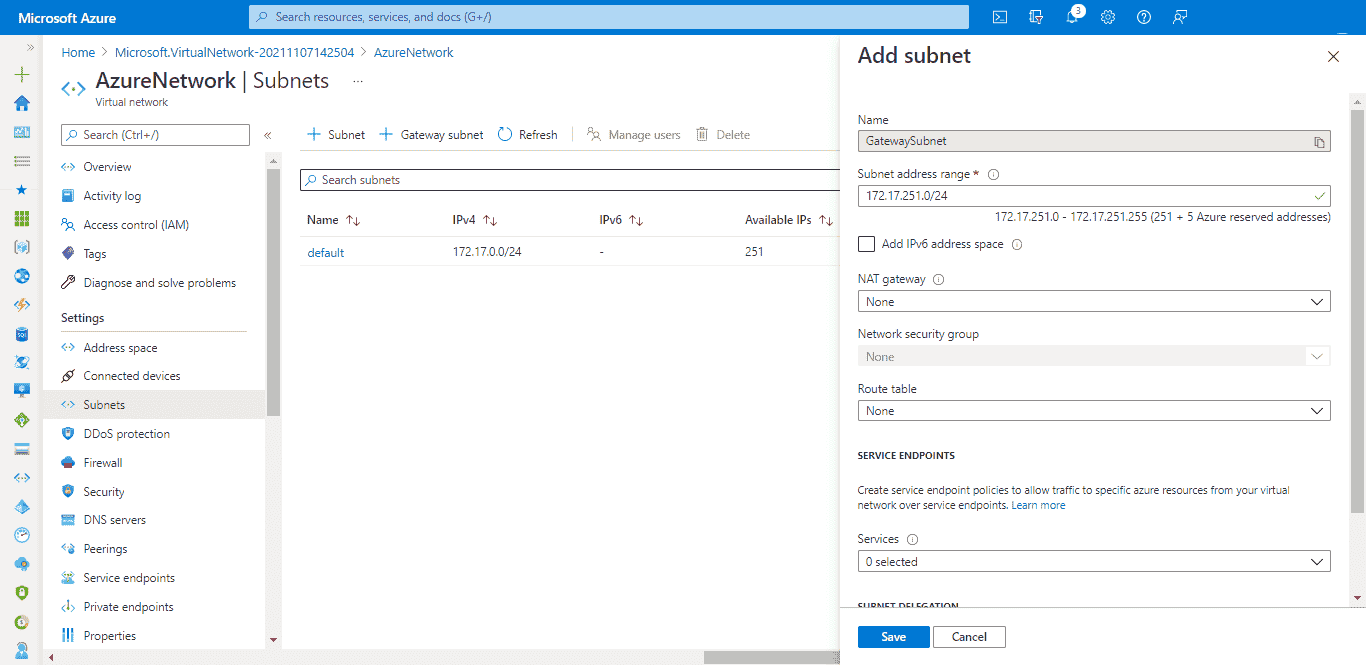Copy the GatewaySubnet name to clipboard

tap(1319, 142)
